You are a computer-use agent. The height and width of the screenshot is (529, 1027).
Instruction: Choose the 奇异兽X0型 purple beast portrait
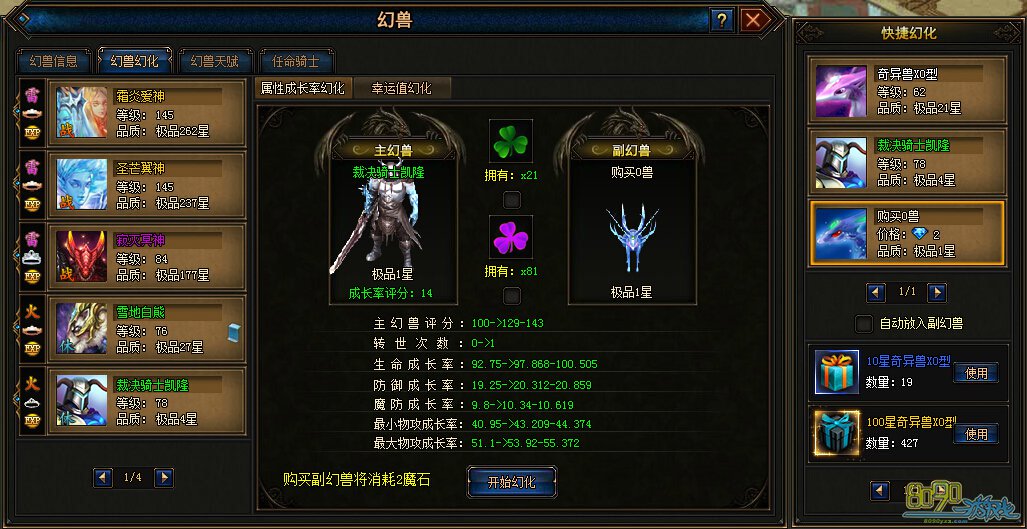841,91
